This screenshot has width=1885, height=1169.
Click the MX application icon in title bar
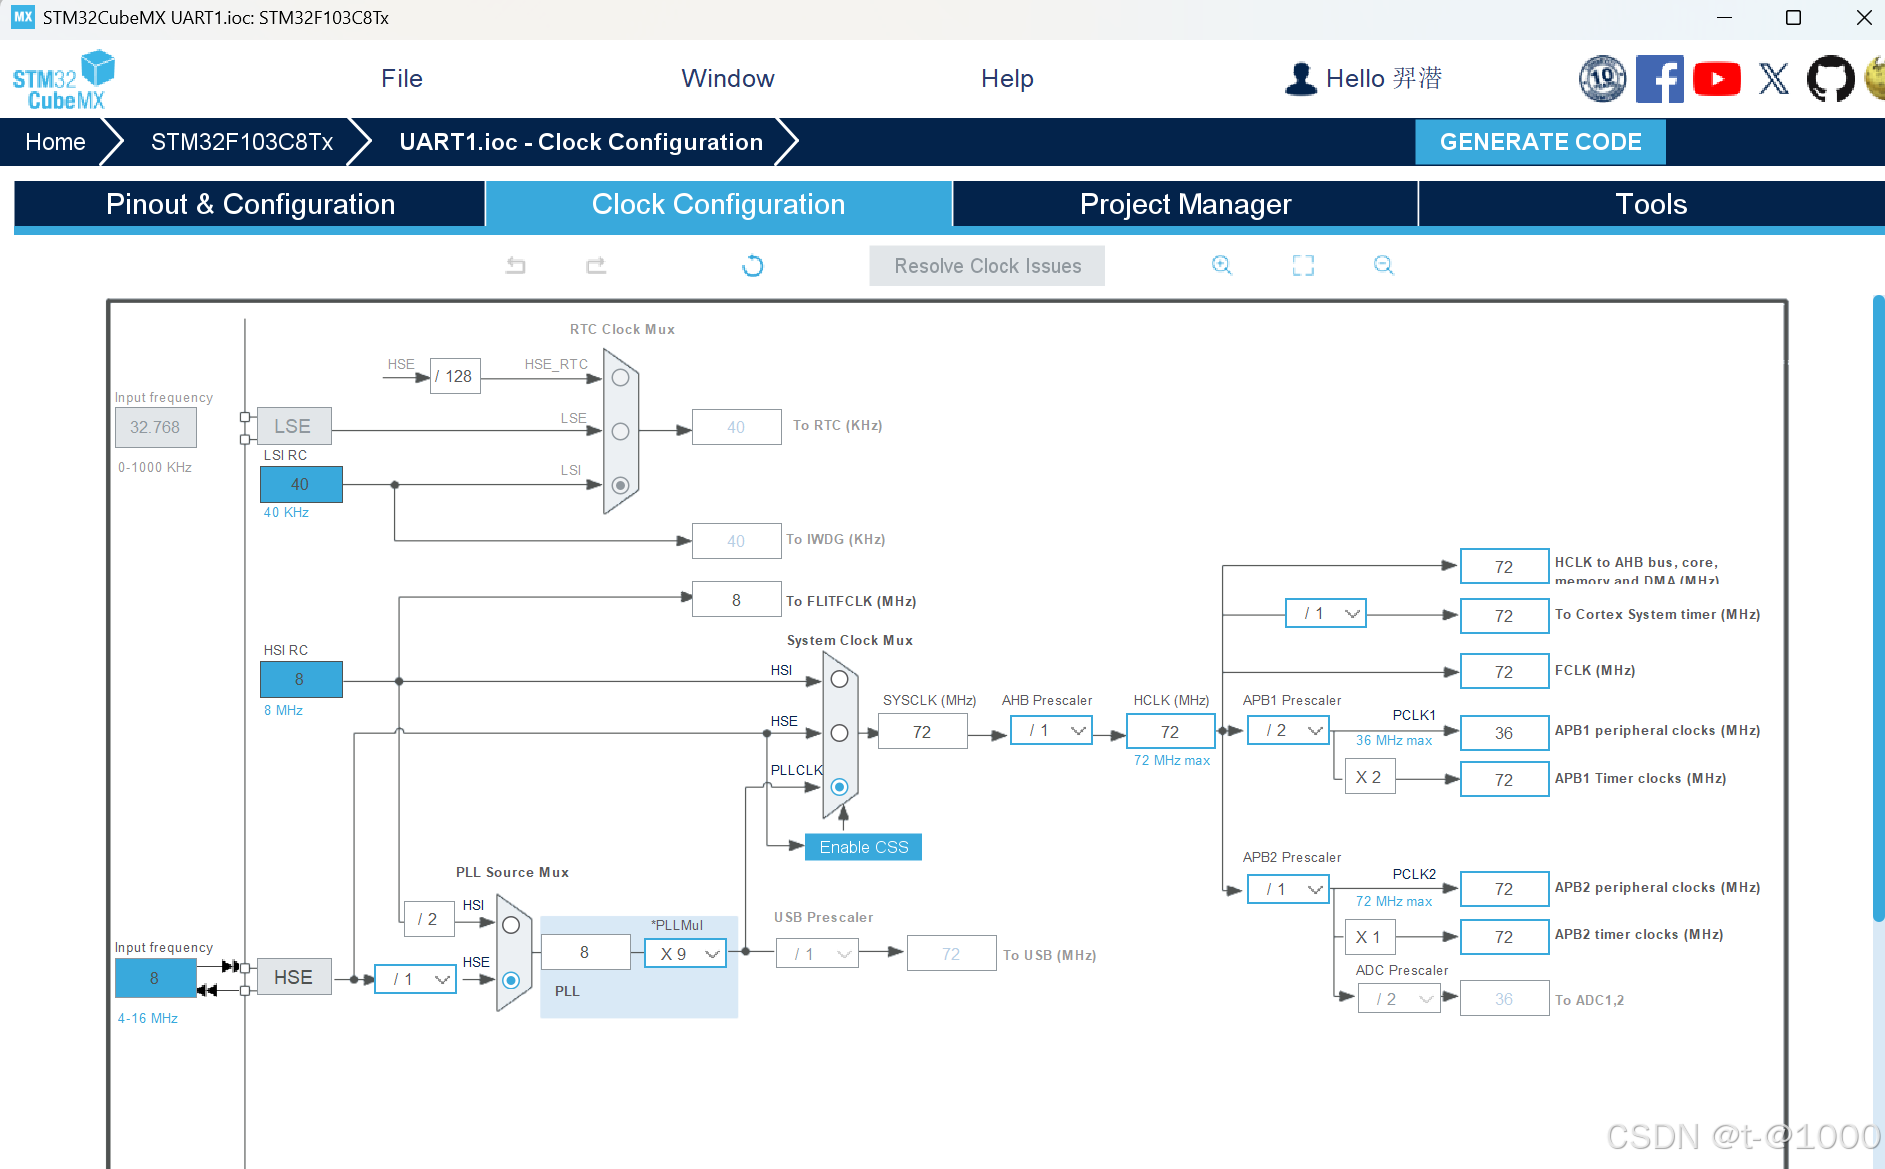[x=22, y=17]
